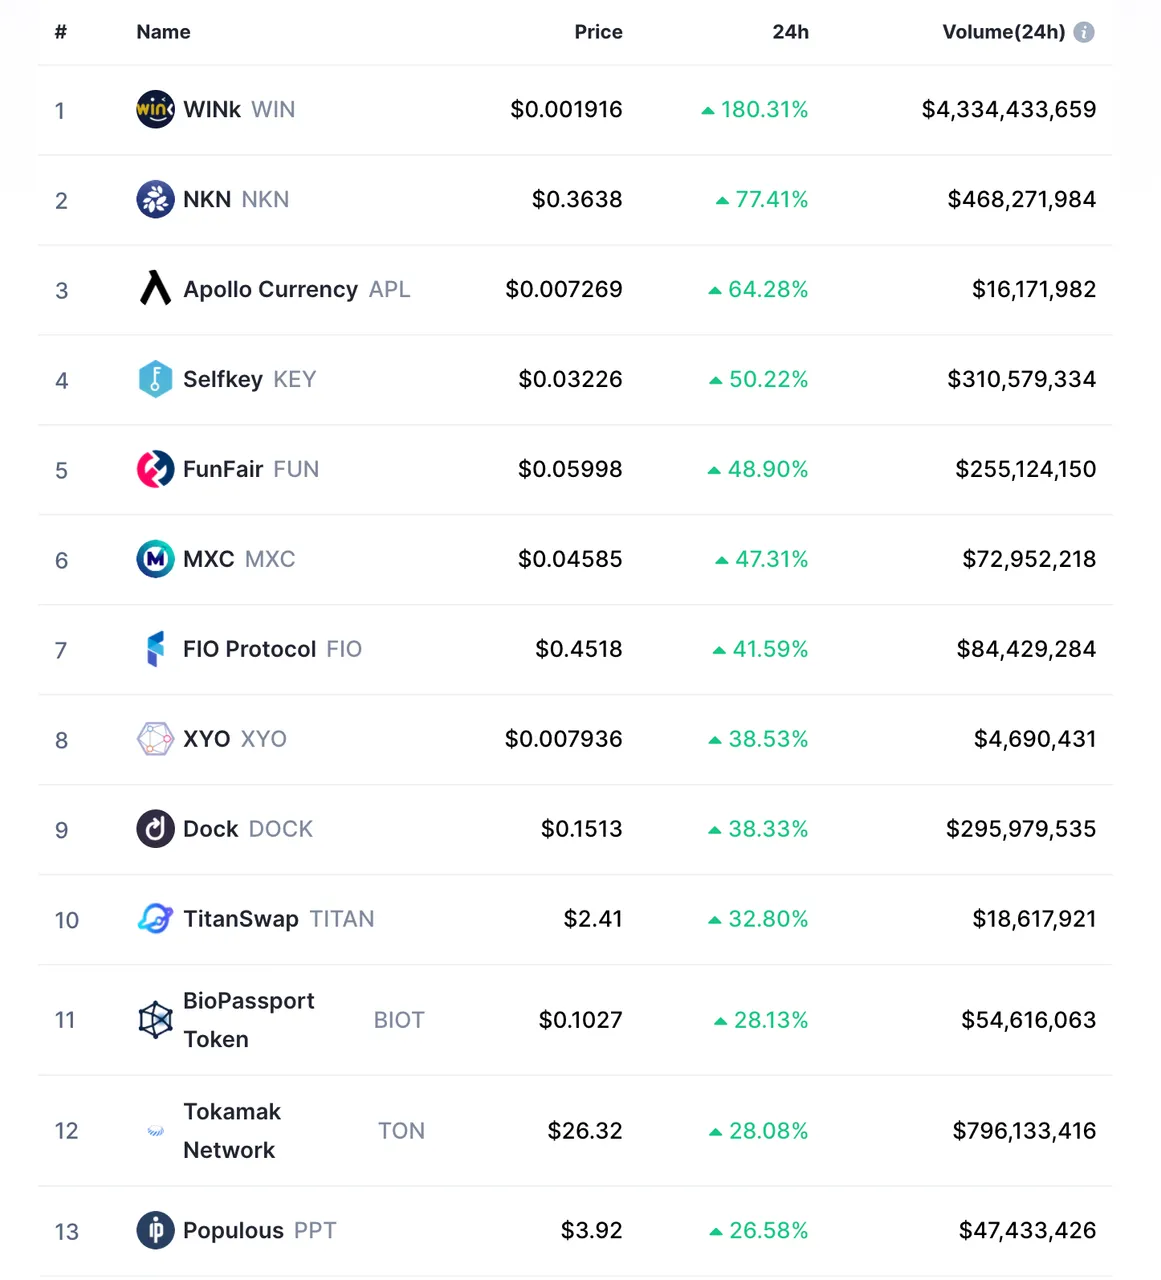This screenshot has height=1280, width=1161.
Task: Click the MXC coin logo icon
Action: (x=155, y=559)
